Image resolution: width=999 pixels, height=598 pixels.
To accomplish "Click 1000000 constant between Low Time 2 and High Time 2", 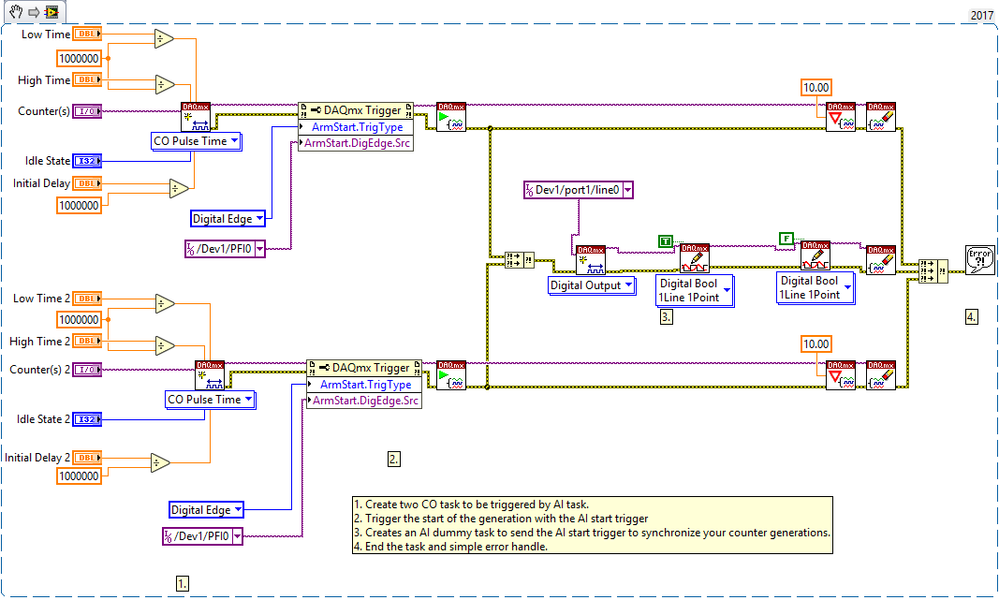I will point(79,319).
